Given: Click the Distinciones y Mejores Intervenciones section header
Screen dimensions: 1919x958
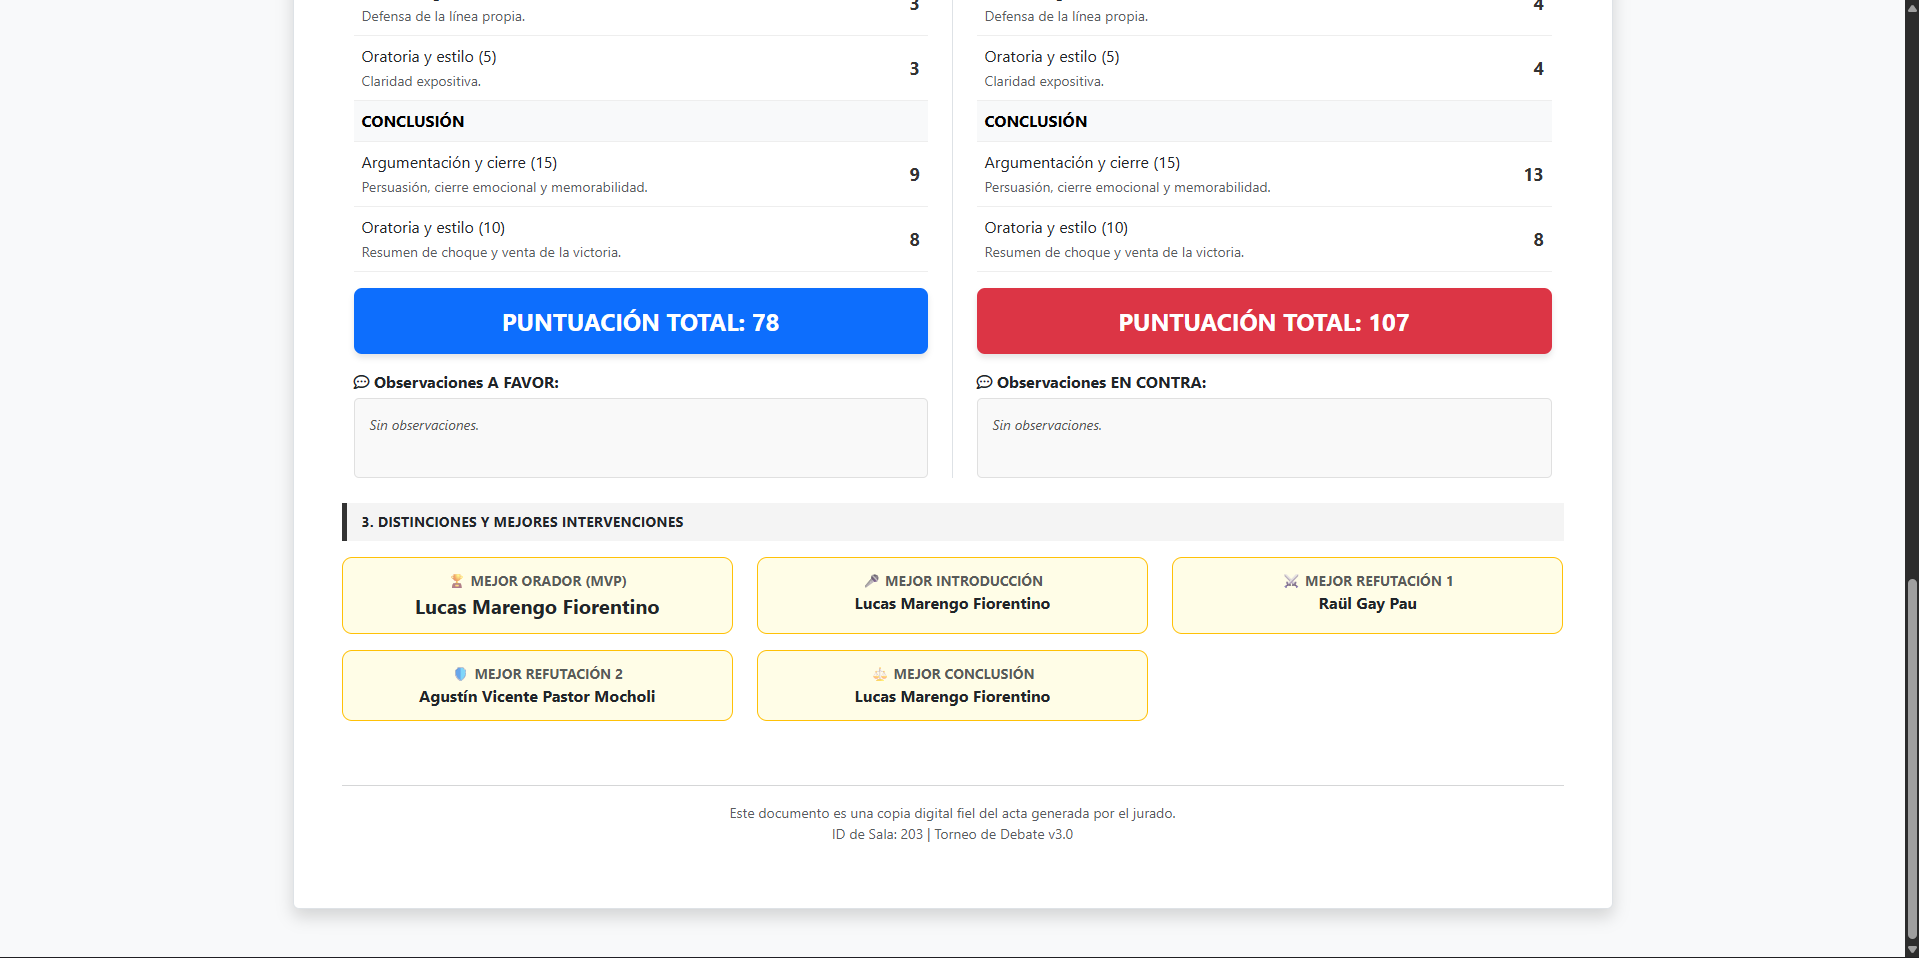Looking at the screenshot, I should [x=953, y=522].
